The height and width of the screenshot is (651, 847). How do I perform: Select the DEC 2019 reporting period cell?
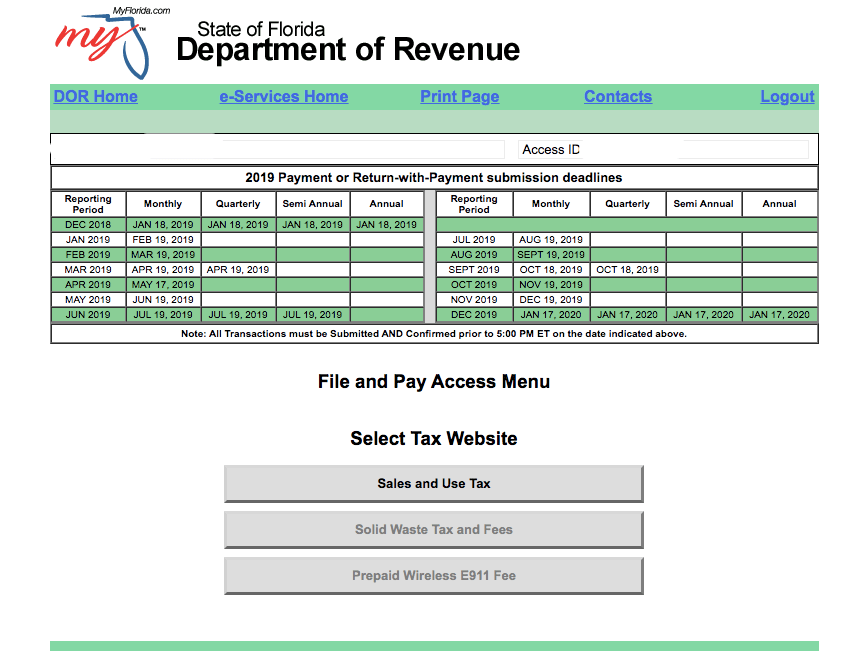coord(474,314)
